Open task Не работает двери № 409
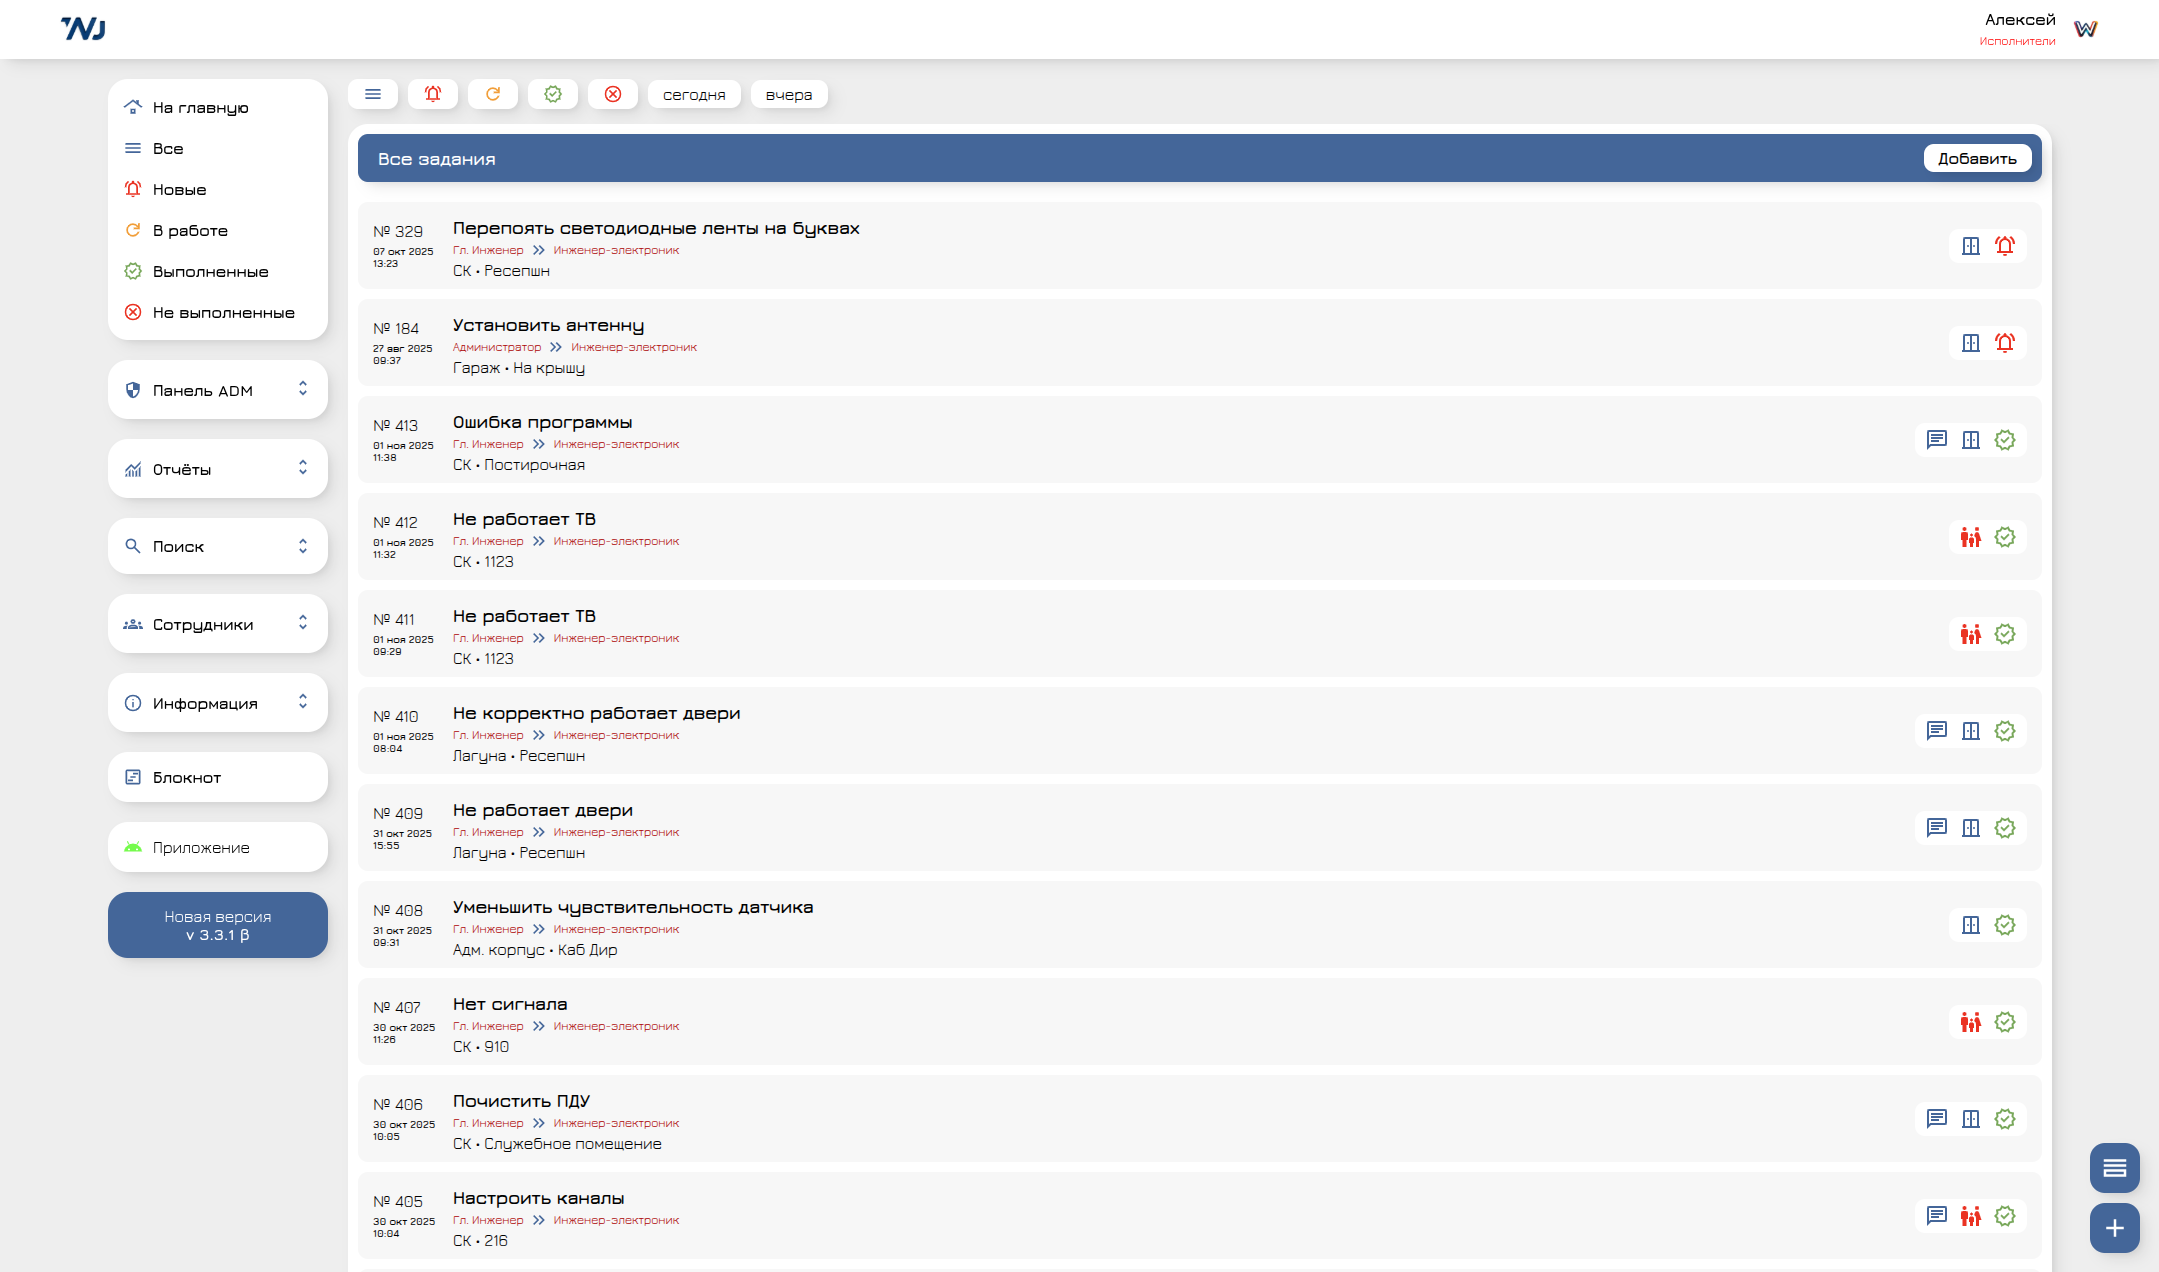The image size is (2159, 1272). point(543,810)
